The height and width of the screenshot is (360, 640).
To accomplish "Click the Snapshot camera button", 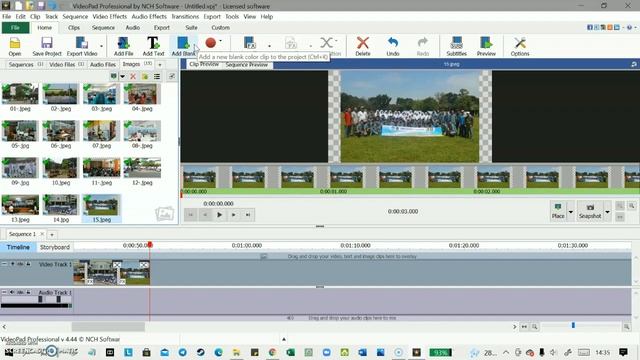I will 590,211.
